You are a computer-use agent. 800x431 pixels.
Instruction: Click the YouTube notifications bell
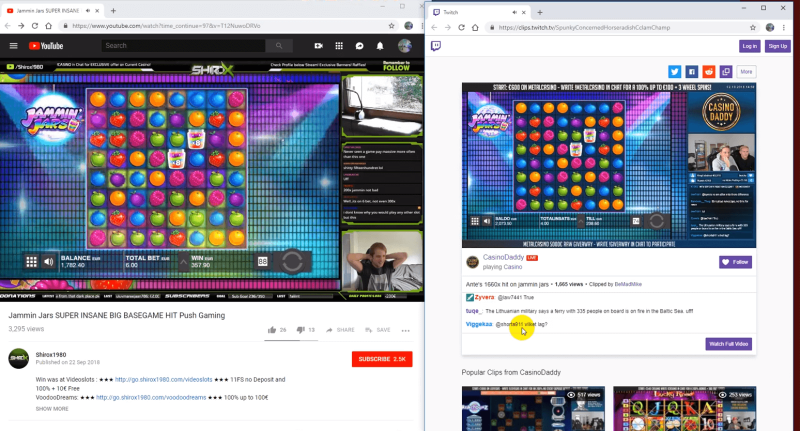pos(380,46)
